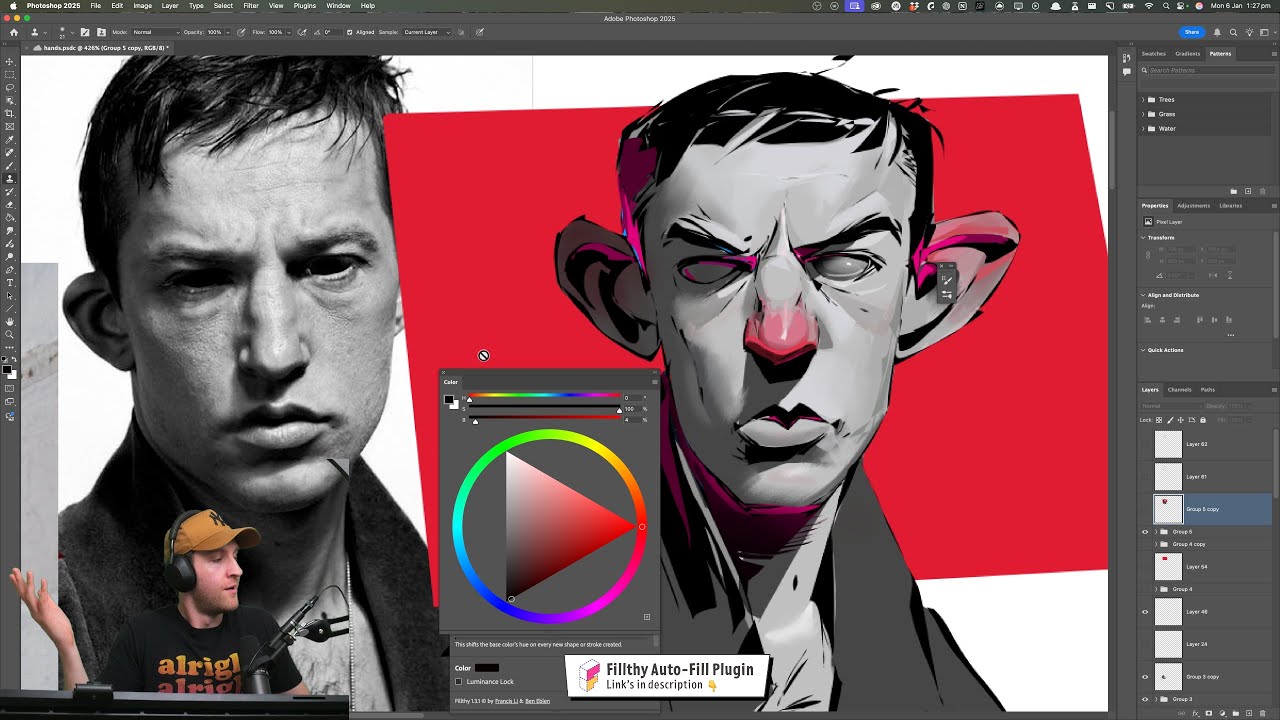Toggle visibility of Group 3 copy
This screenshot has width=1280, height=720.
click(x=1145, y=677)
